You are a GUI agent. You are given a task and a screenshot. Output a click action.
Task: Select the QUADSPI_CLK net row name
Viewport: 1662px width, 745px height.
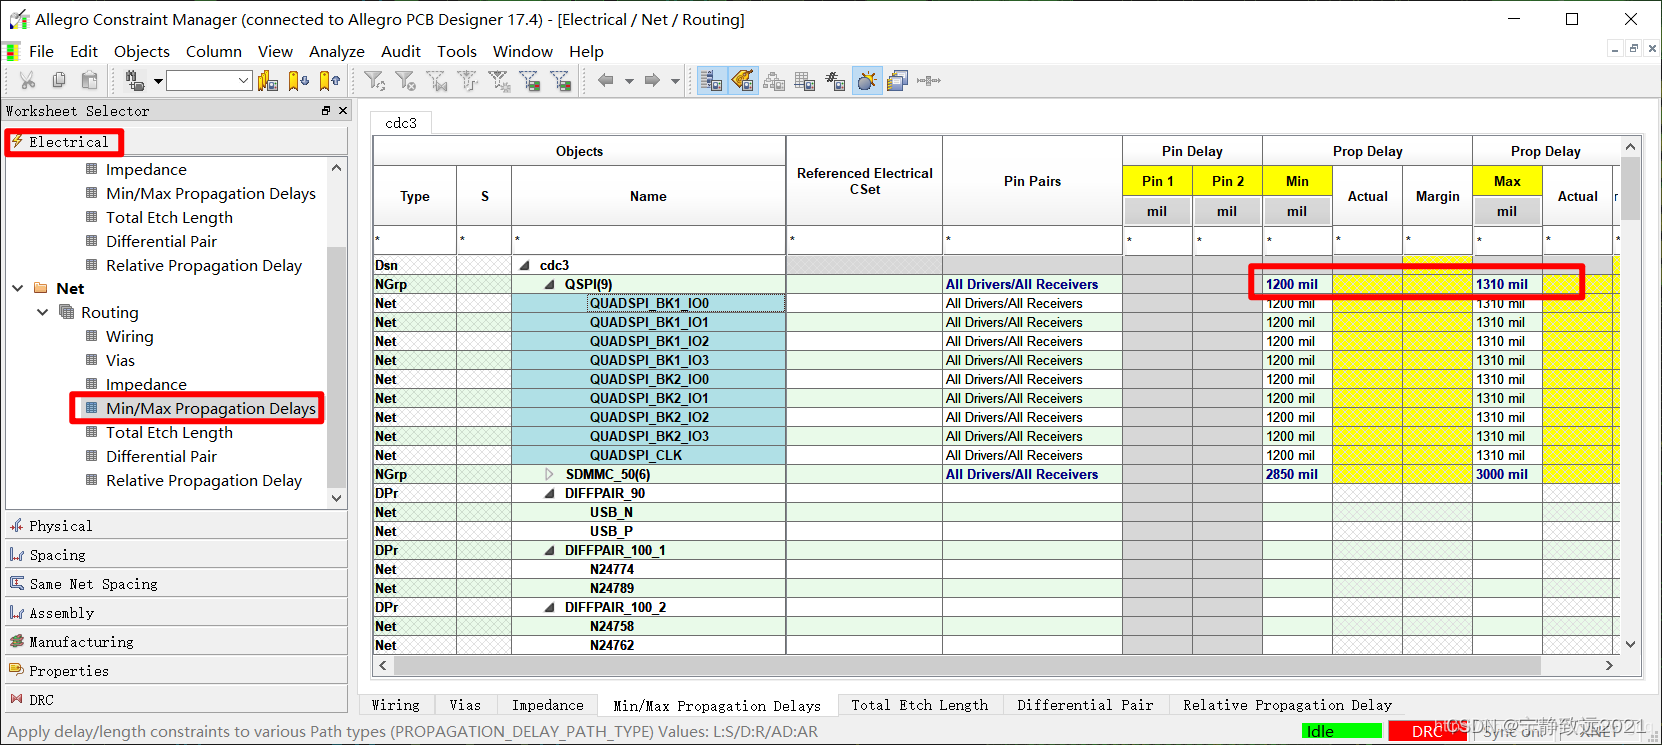[x=635, y=456]
